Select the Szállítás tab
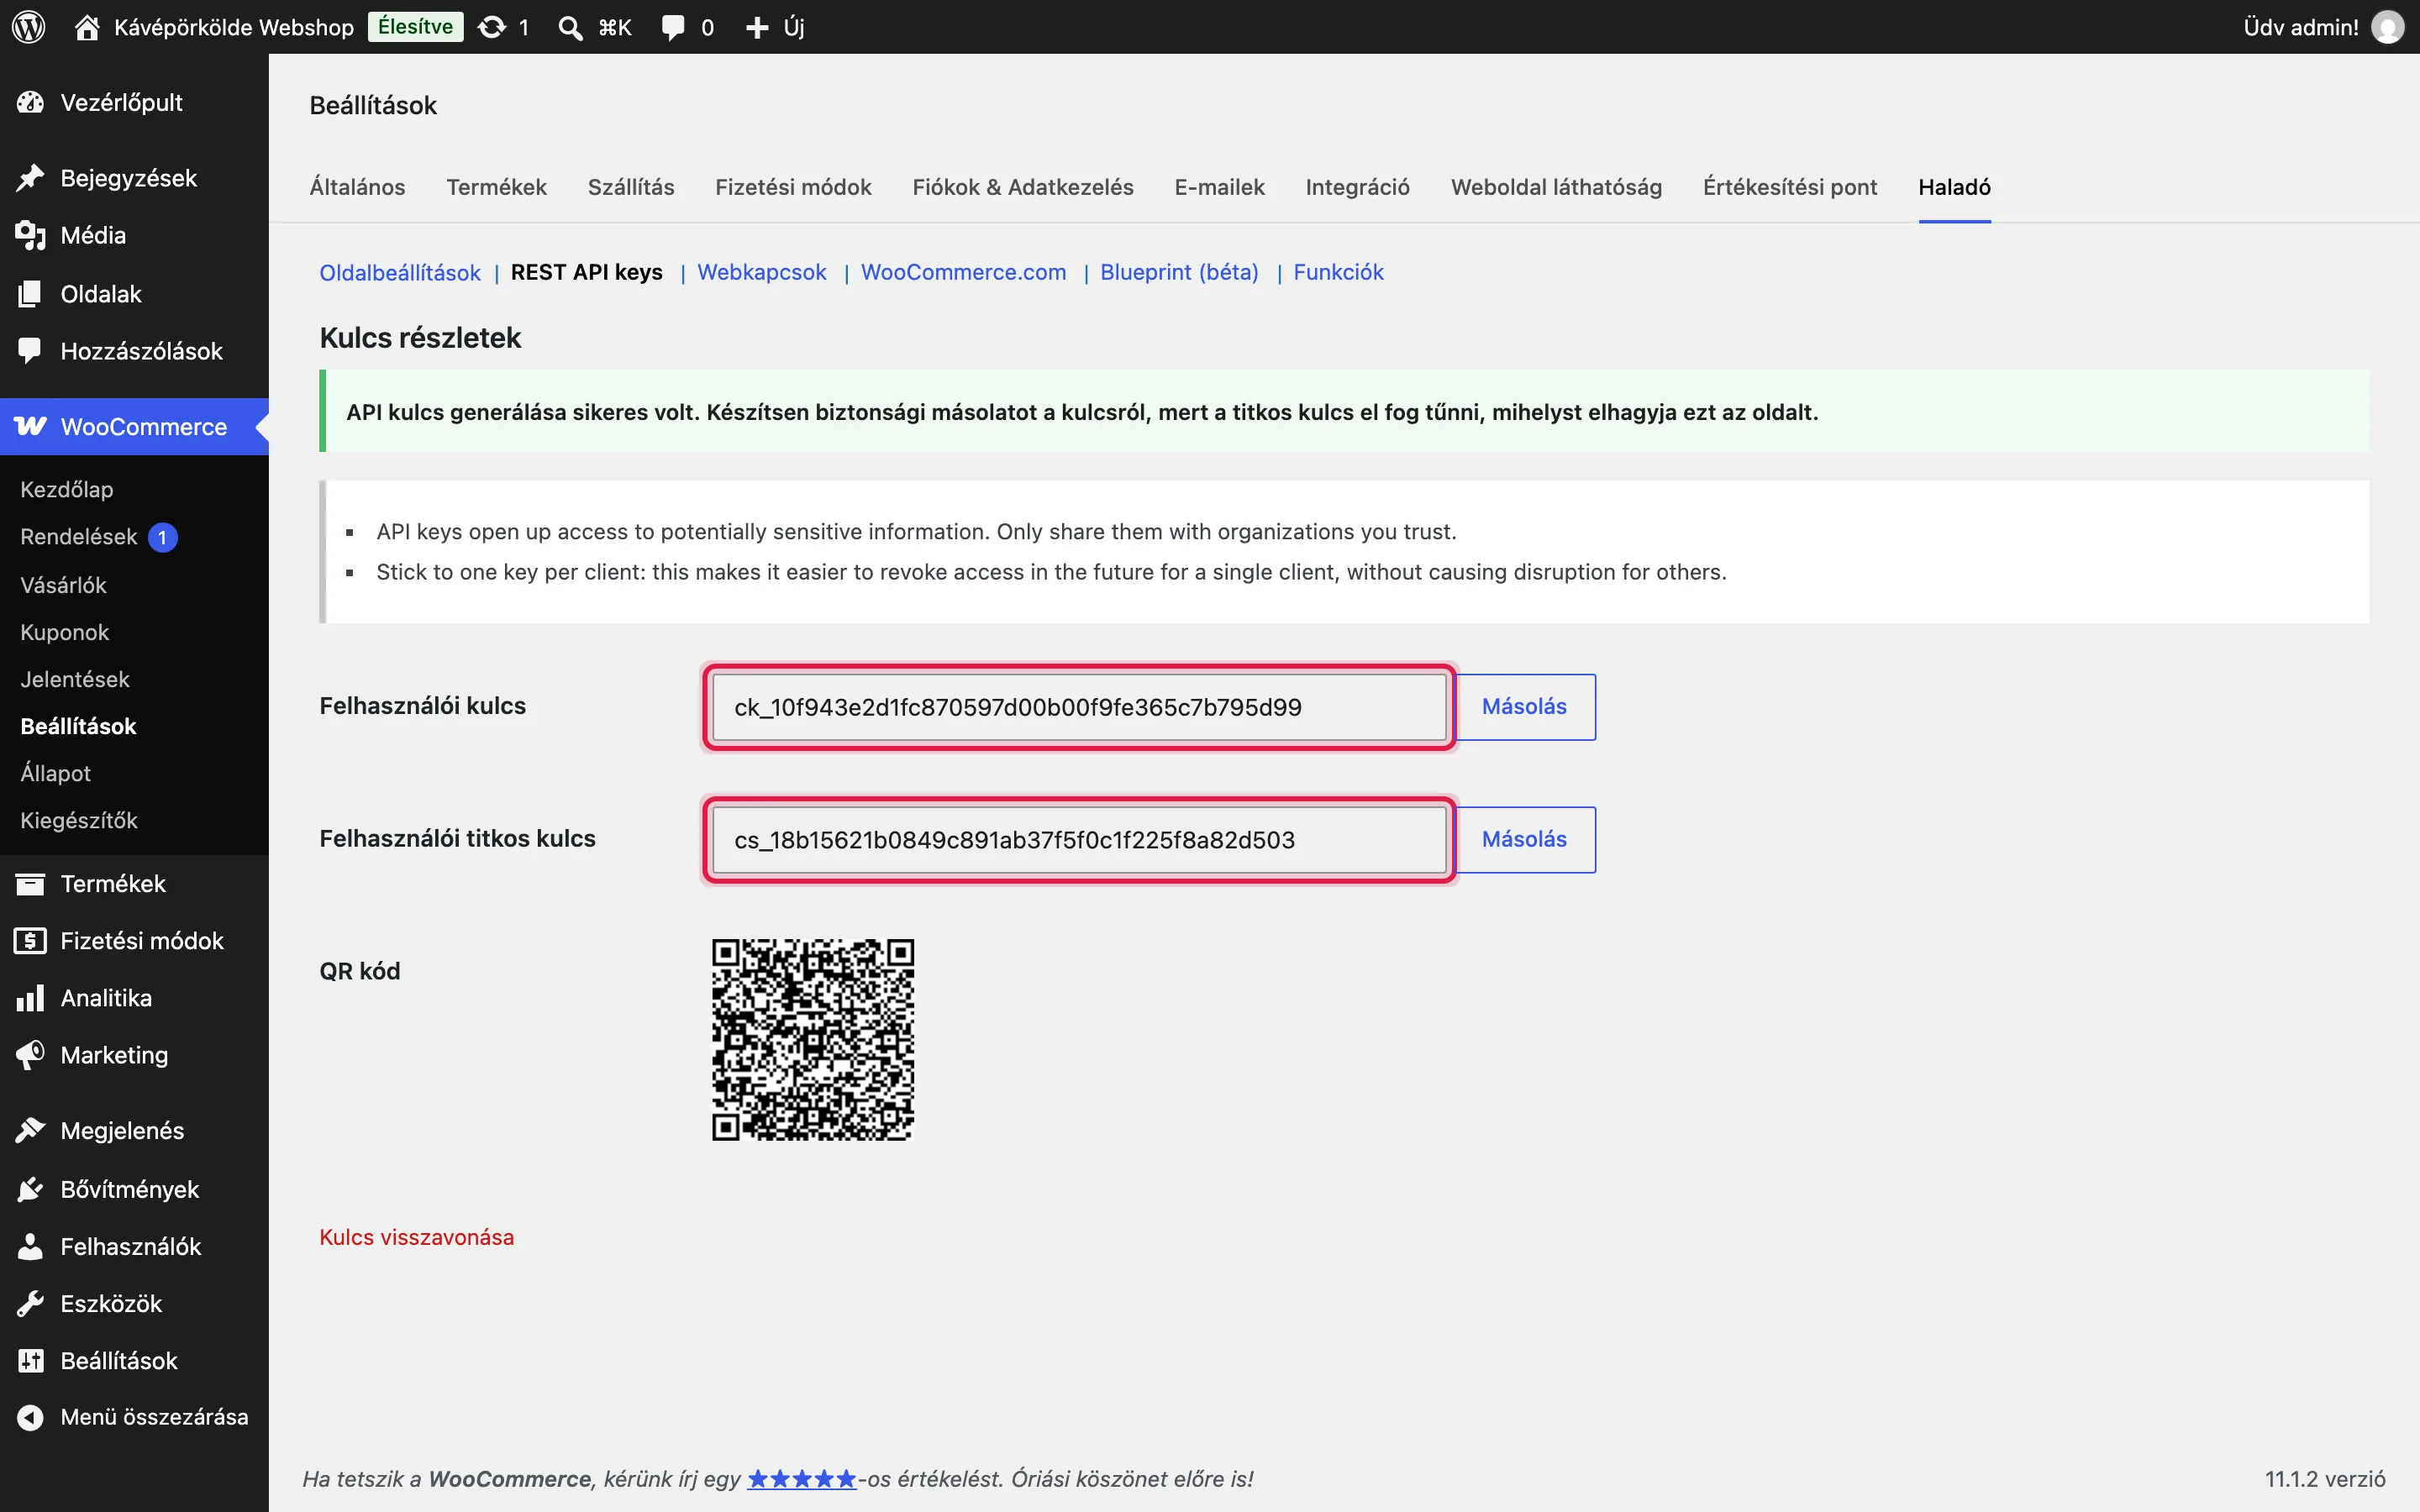Viewport: 2420px width, 1512px height. click(x=631, y=187)
